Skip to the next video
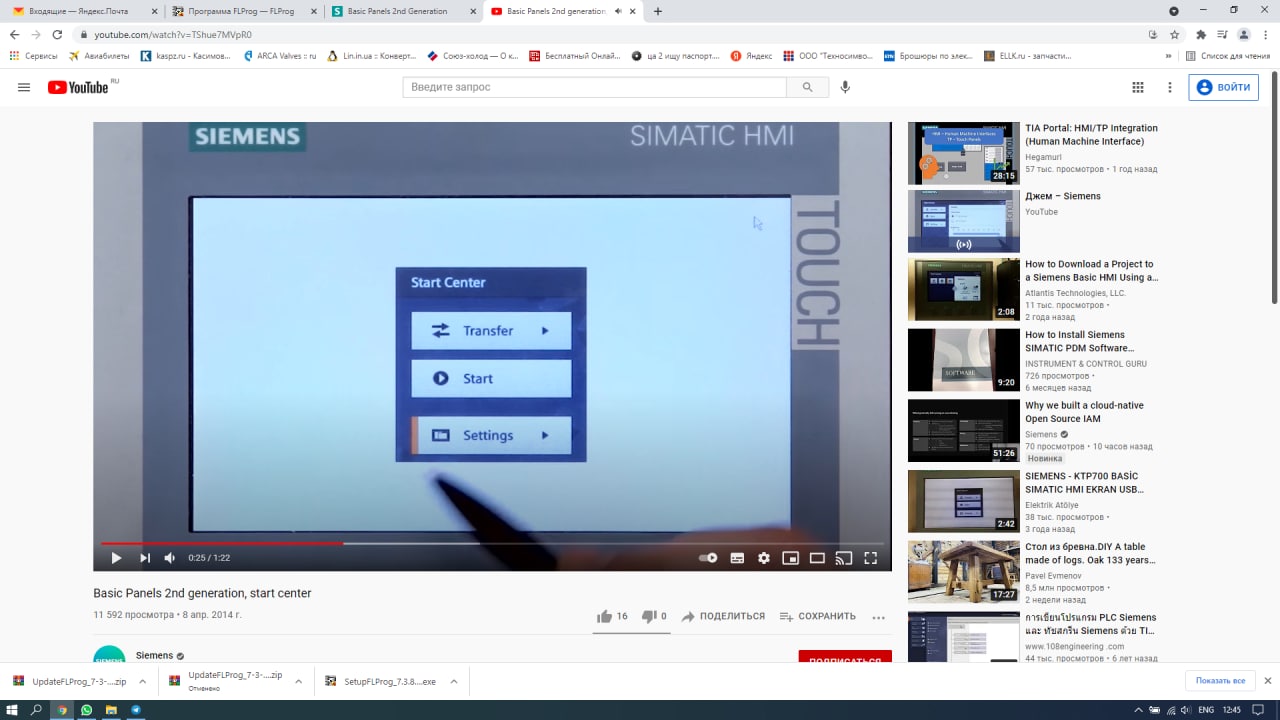This screenshot has width=1280, height=720. click(145, 558)
